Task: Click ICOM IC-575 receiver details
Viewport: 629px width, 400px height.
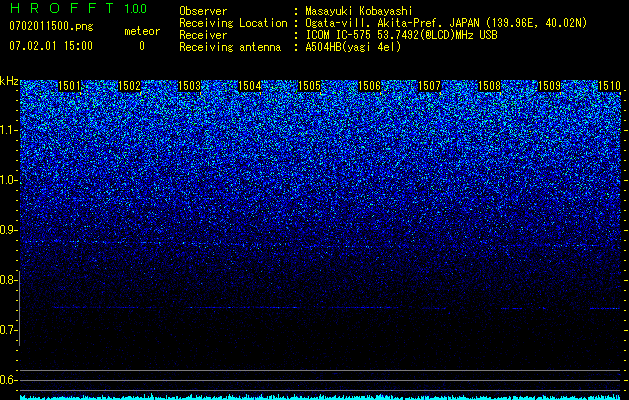Action: [x=401, y=35]
